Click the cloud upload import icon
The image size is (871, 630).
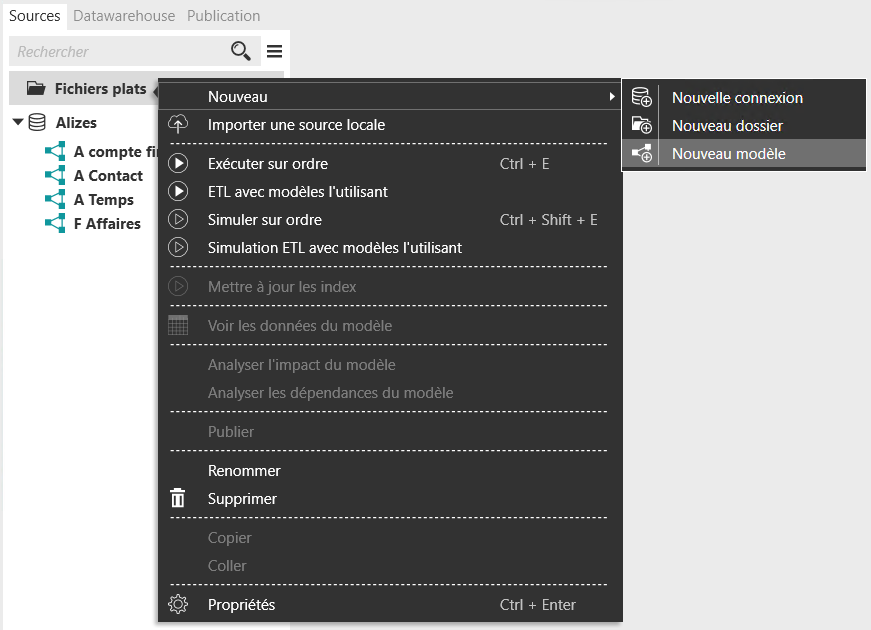[x=178, y=125]
